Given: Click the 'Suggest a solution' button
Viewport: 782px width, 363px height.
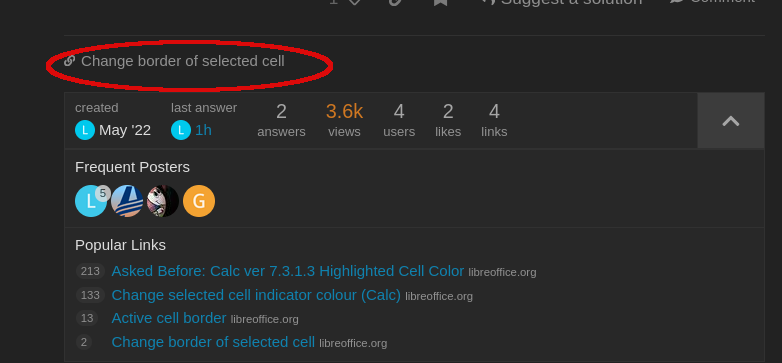Looking at the screenshot, I should pos(561,2).
